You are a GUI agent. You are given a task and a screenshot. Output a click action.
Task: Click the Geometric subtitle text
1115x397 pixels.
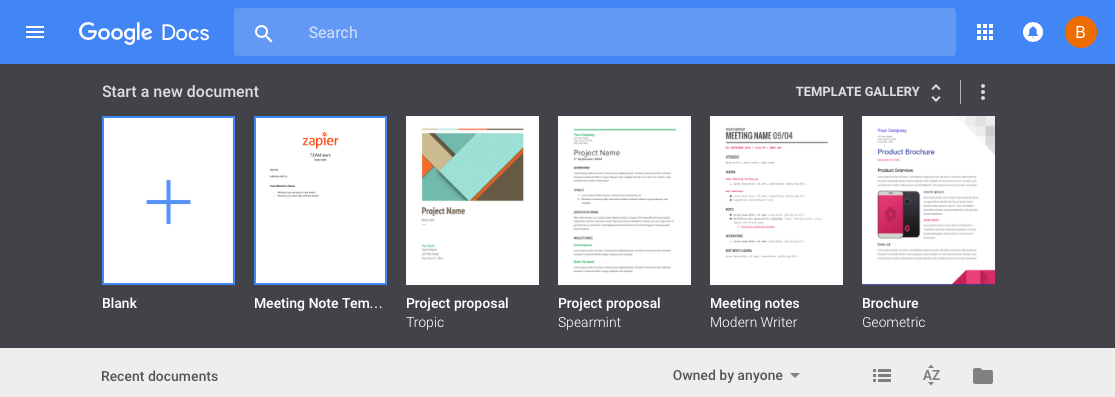(x=894, y=322)
